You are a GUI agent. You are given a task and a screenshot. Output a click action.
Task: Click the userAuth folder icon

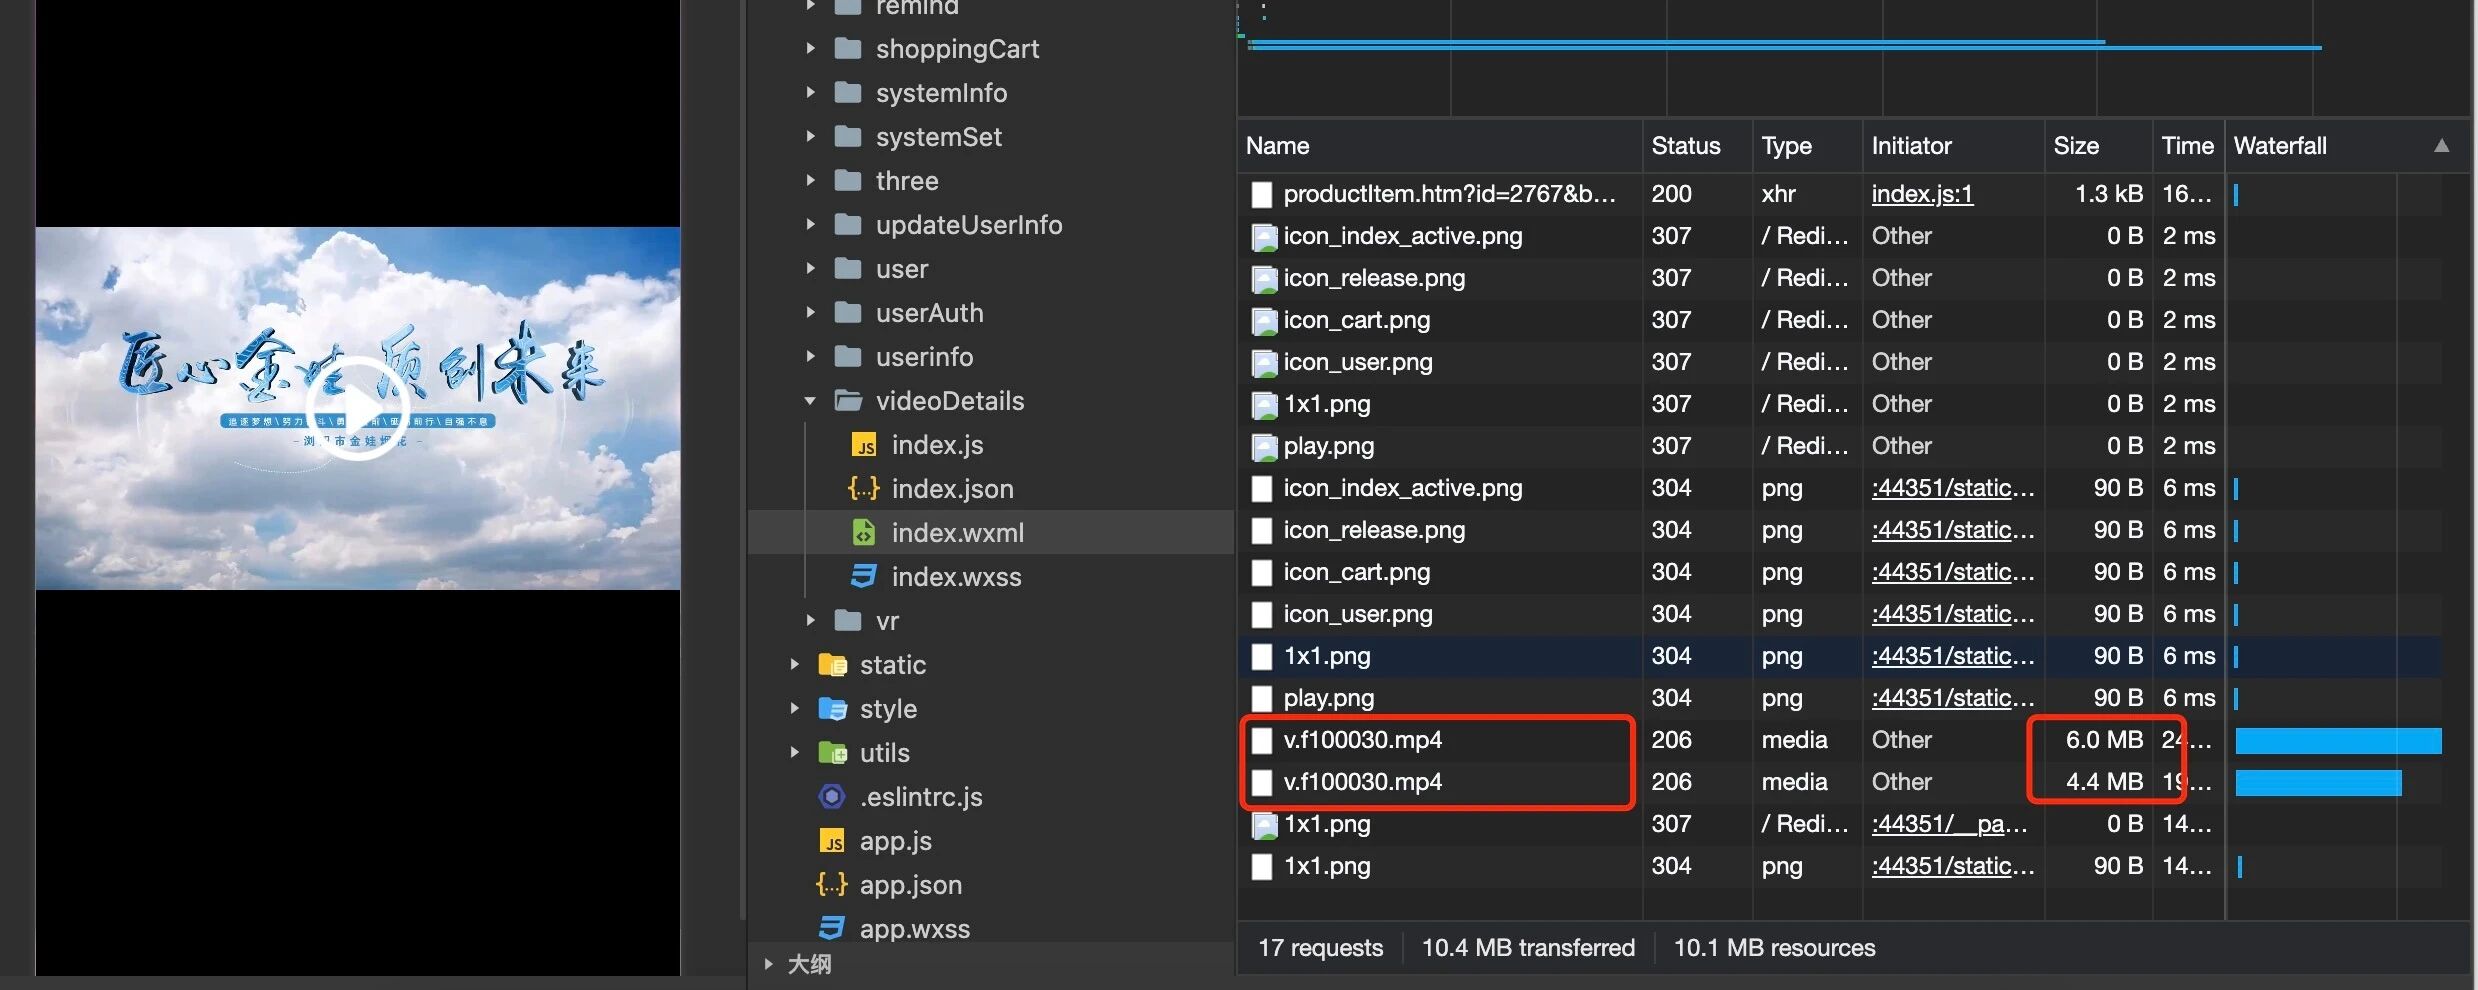point(848,312)
